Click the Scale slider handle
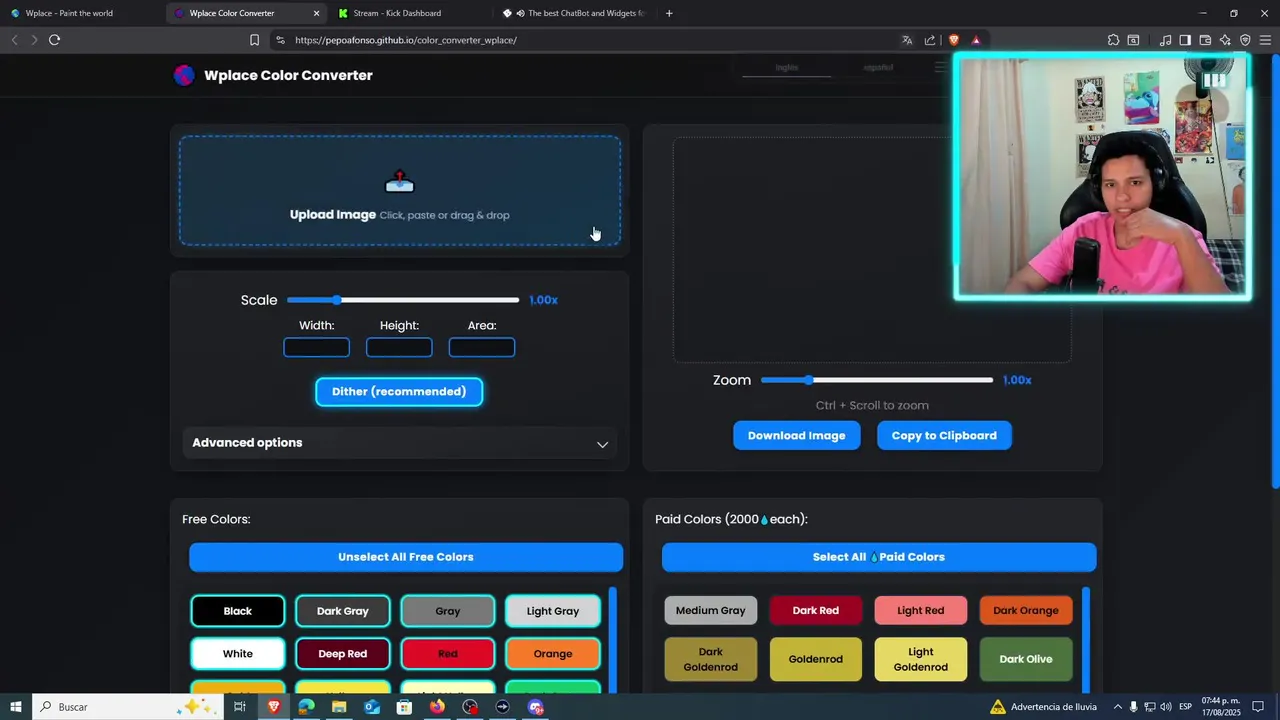This screenshot has width=1280, height=720. click(x=337, y=300)
